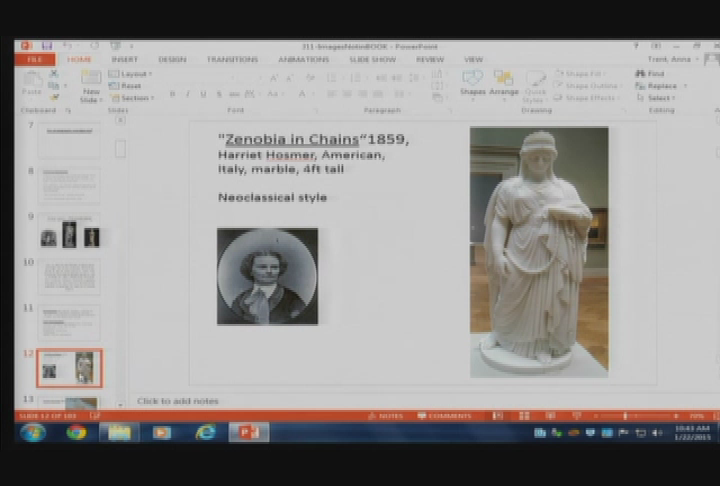Toggle Bullets list formatting

click(x=334, y=78)
